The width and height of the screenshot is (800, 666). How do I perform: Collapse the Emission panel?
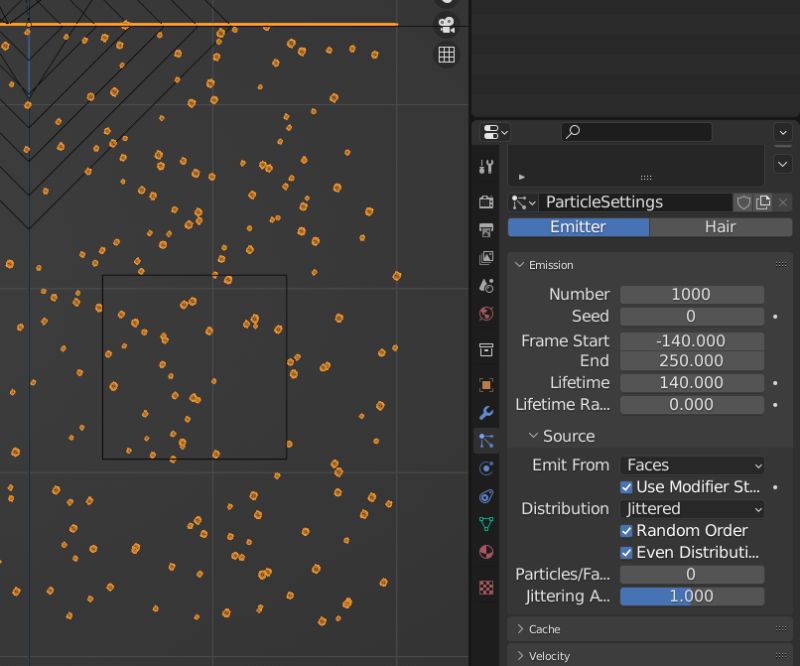click(520, 265)
